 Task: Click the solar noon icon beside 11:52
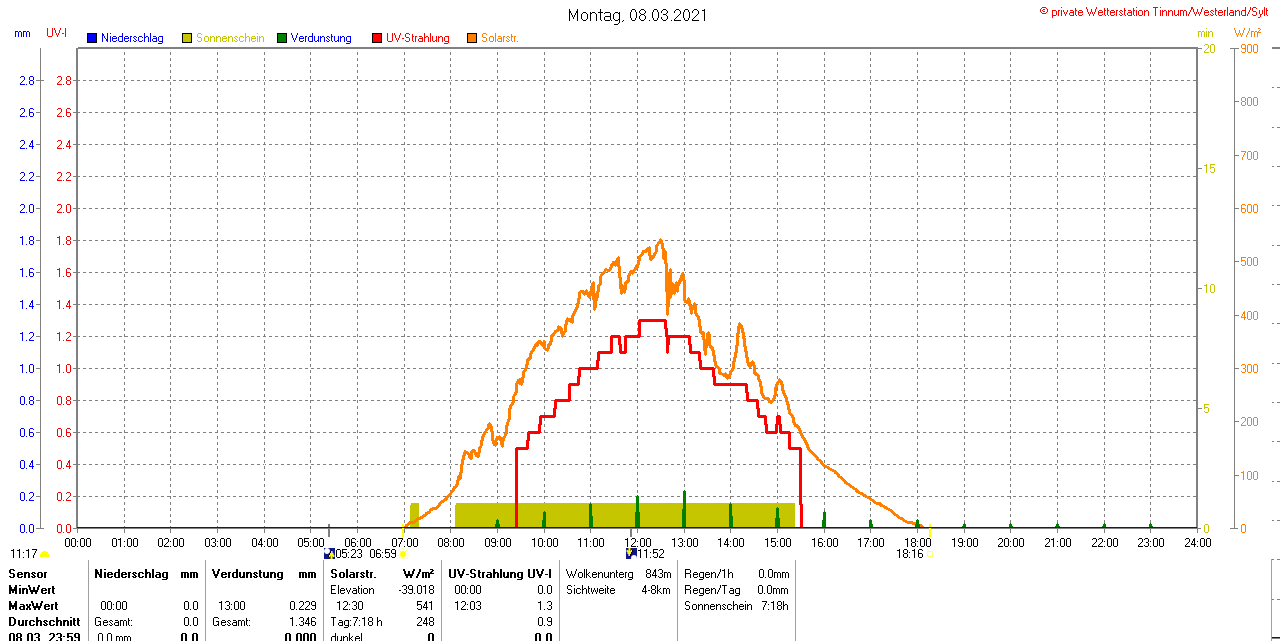[631, 553]
